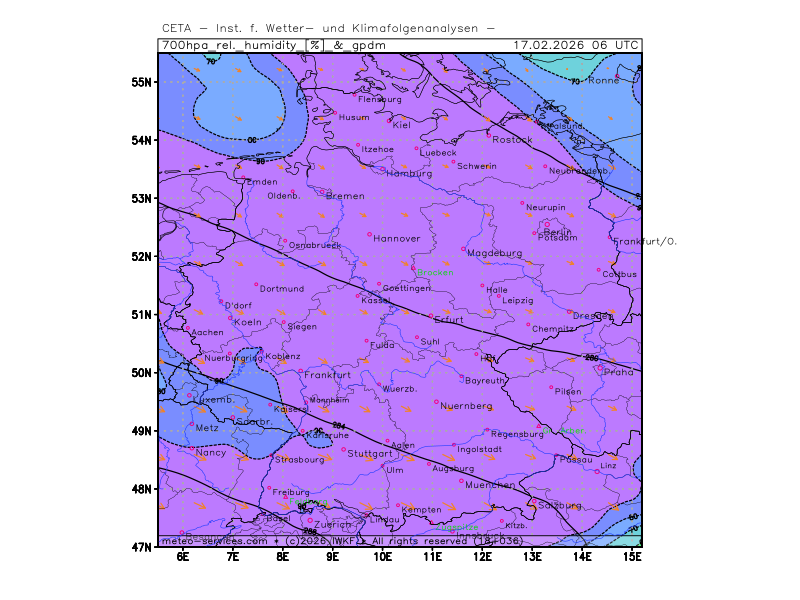Select the Praha city label

pos(619,372)
